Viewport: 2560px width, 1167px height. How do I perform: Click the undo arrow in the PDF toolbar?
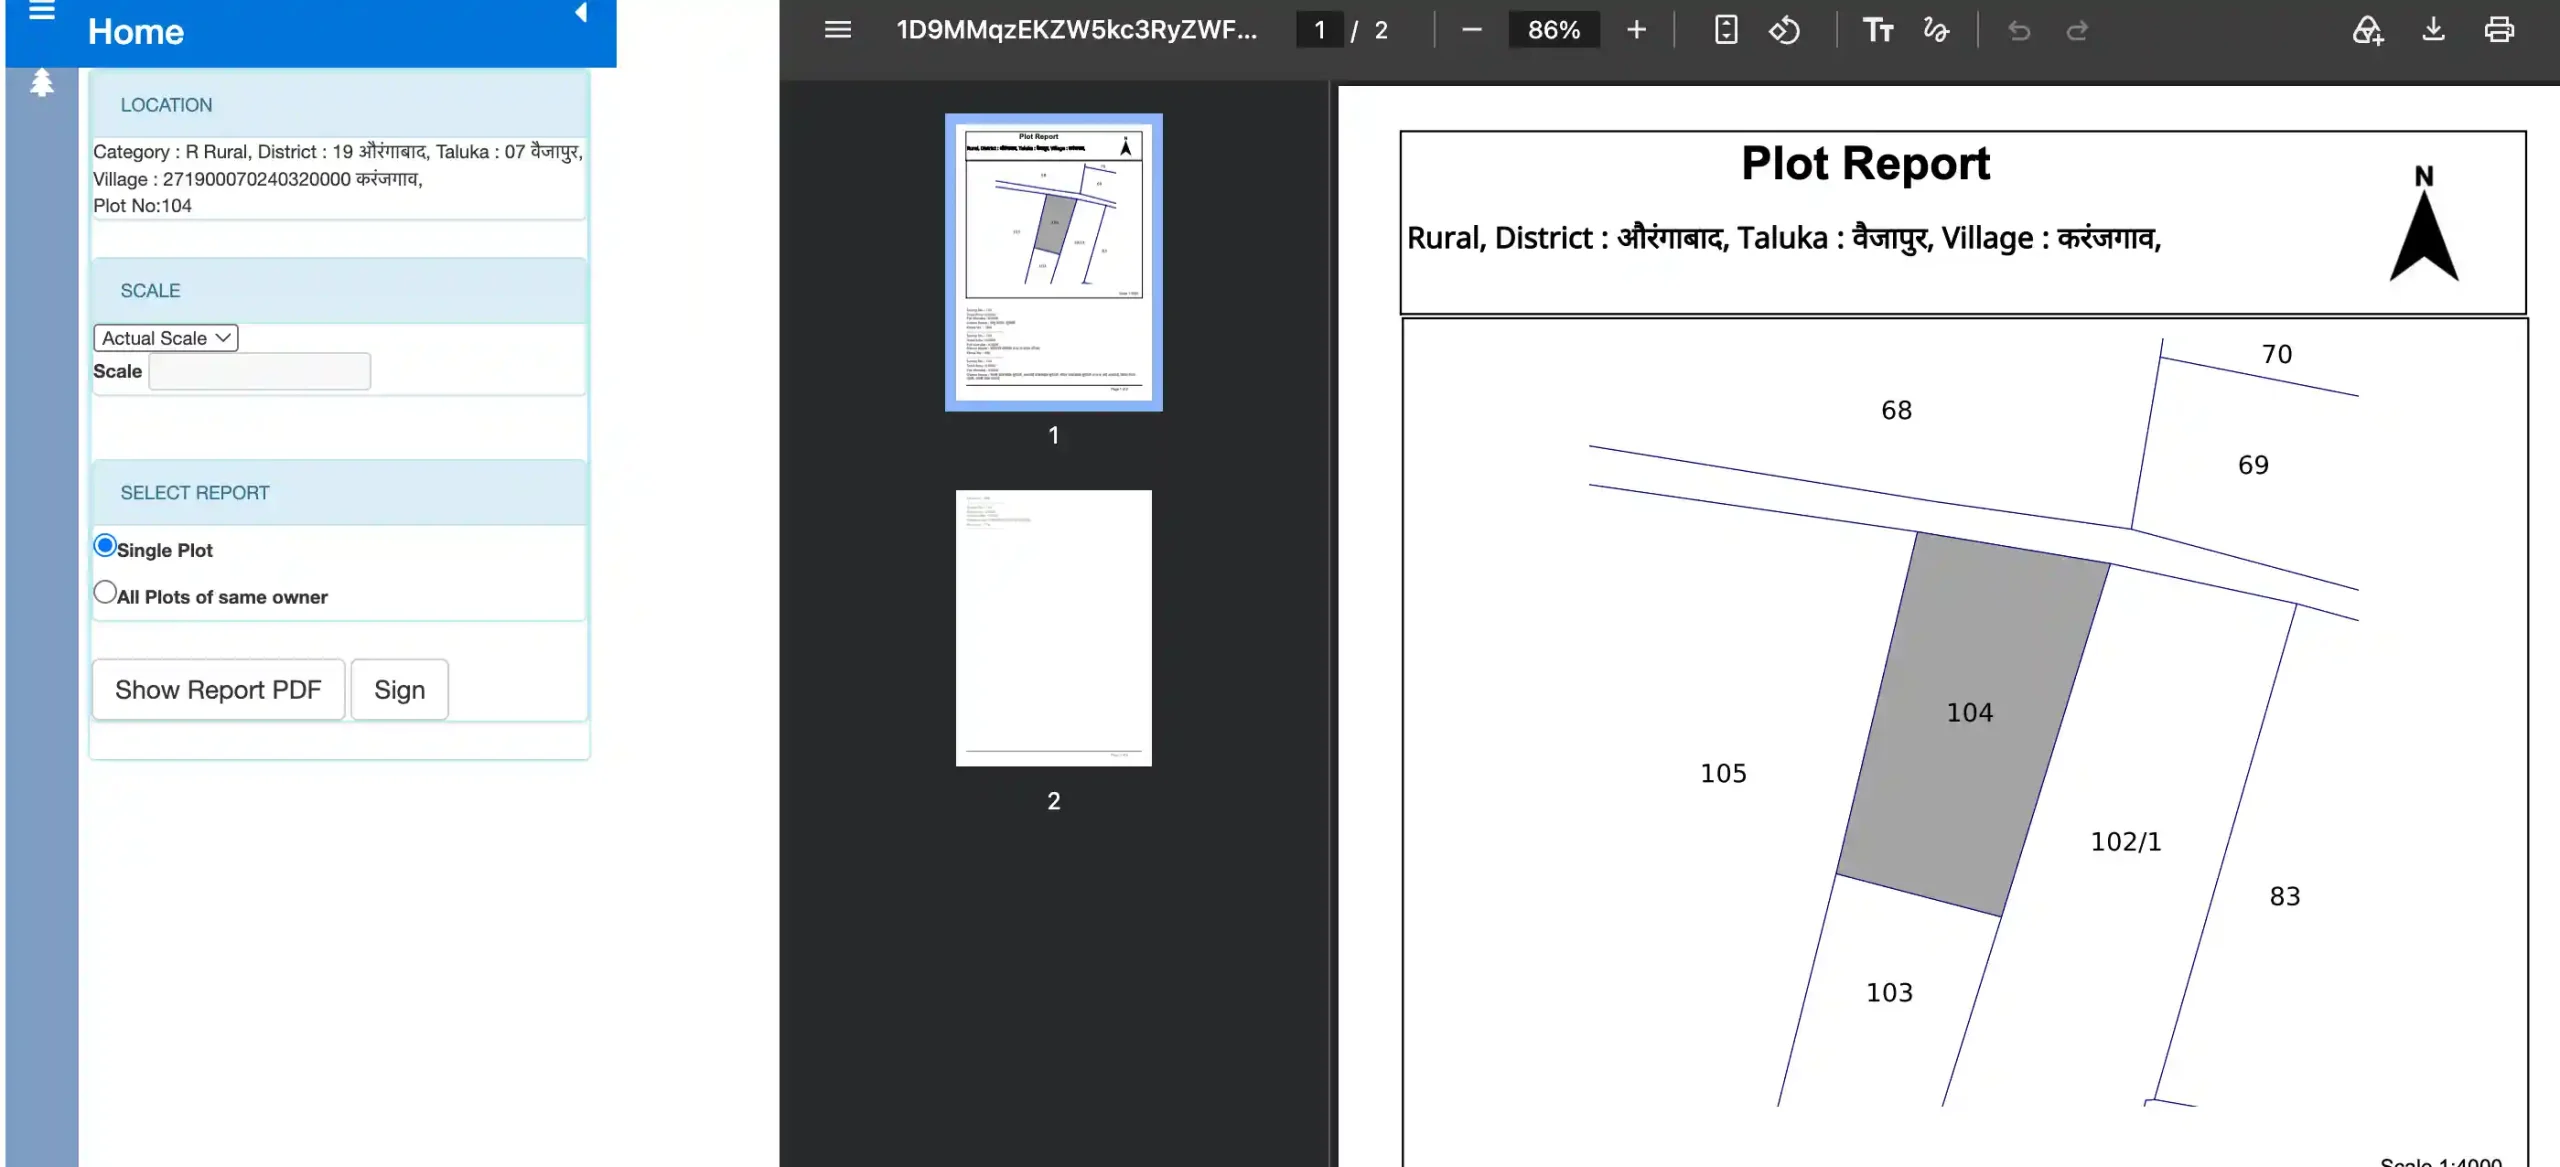[x=2019, y=31]
